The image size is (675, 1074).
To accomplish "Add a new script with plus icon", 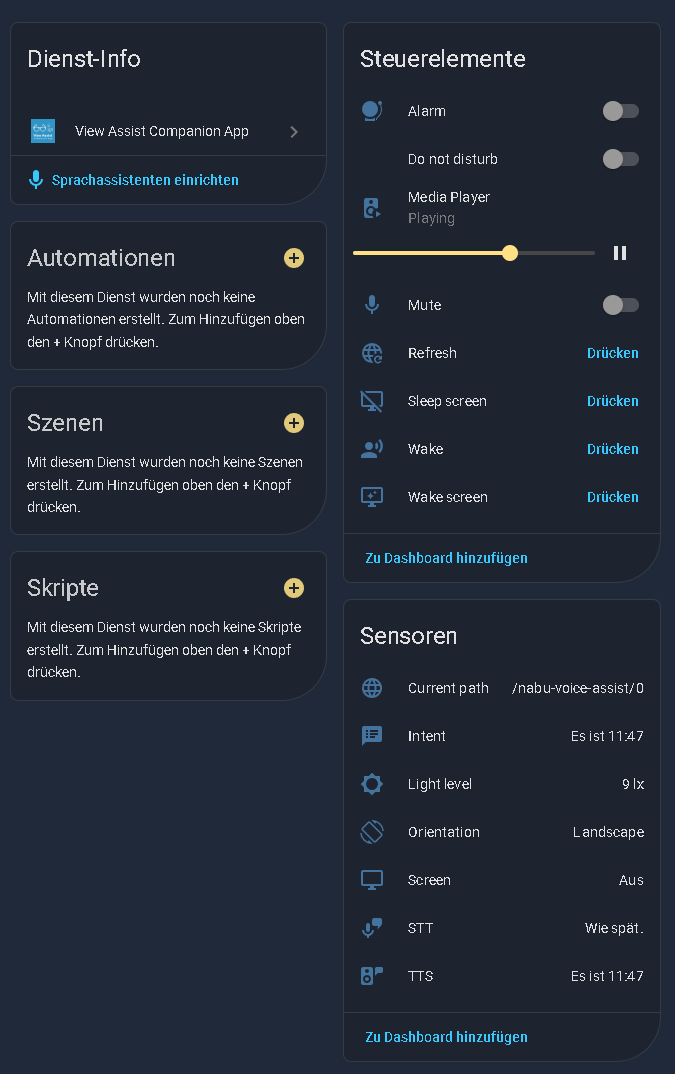I will coord(294,588).
